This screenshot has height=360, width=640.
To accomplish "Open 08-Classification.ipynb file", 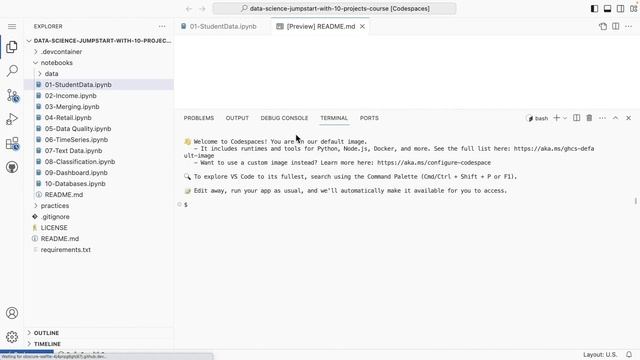I will tap(99, 162).
